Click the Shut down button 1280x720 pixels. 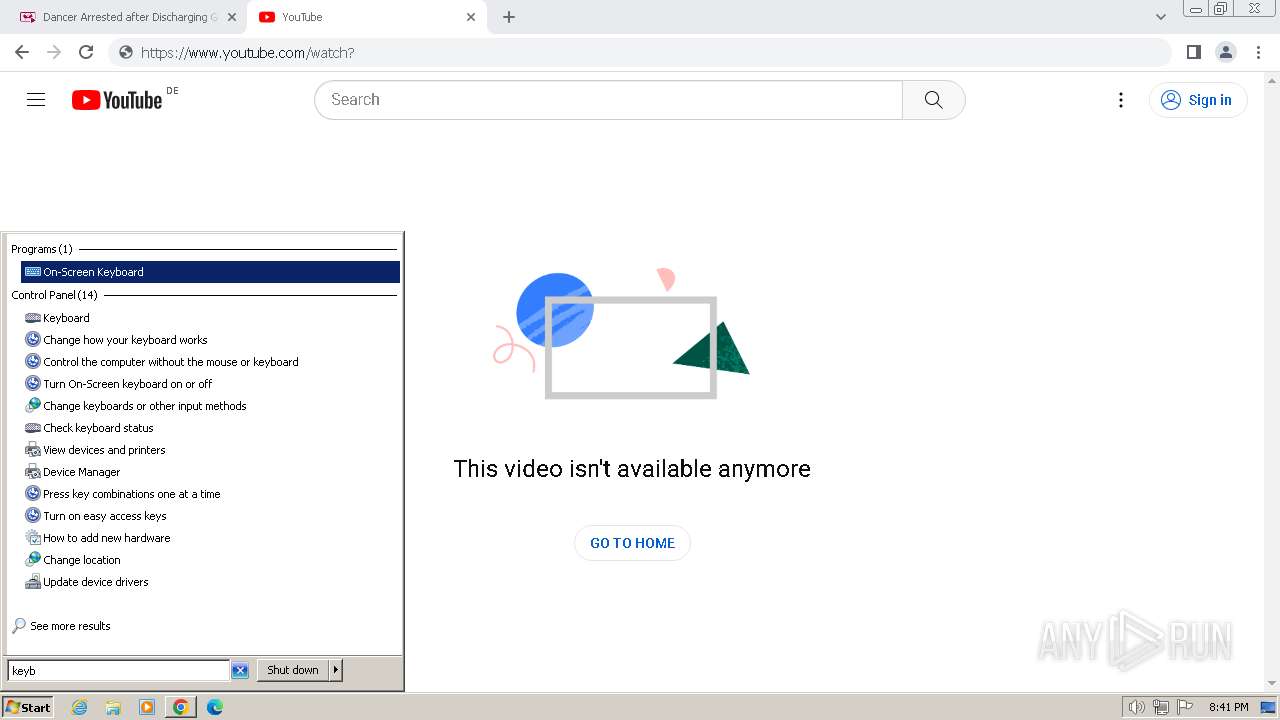pyautogui.click(x=293, y=671)
